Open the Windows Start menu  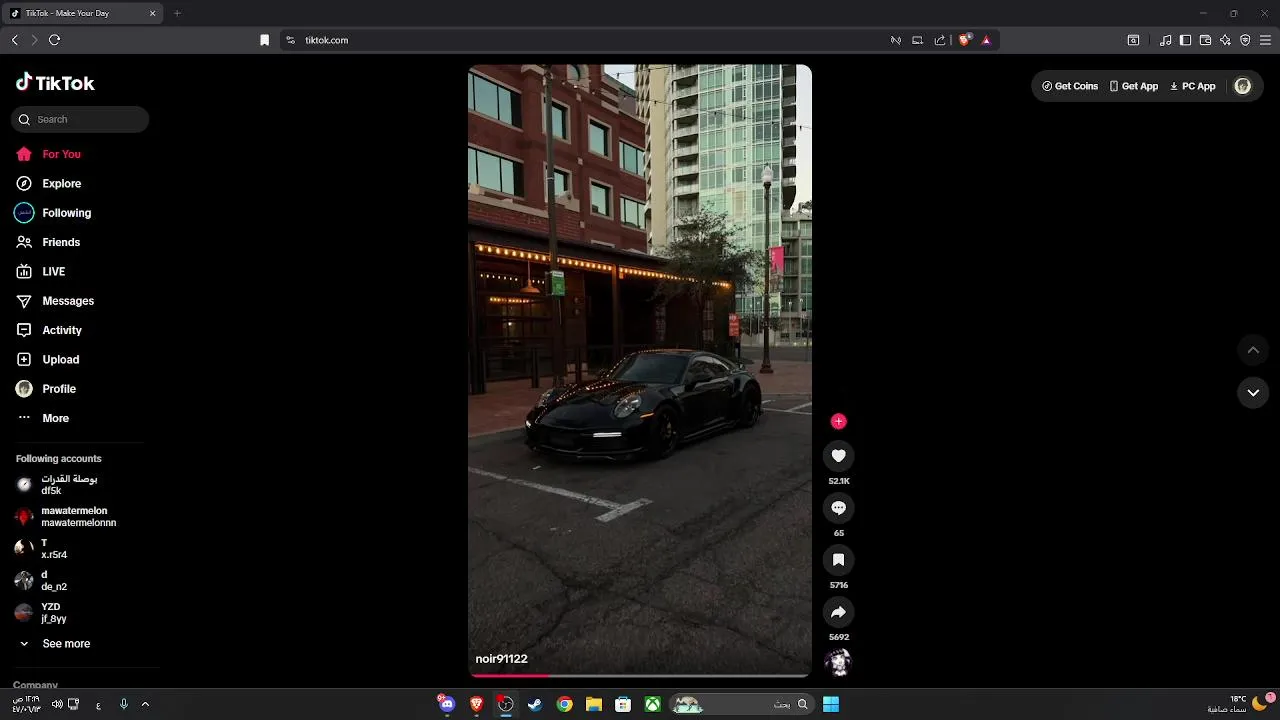pyautogui.click(x=830, y=704)
